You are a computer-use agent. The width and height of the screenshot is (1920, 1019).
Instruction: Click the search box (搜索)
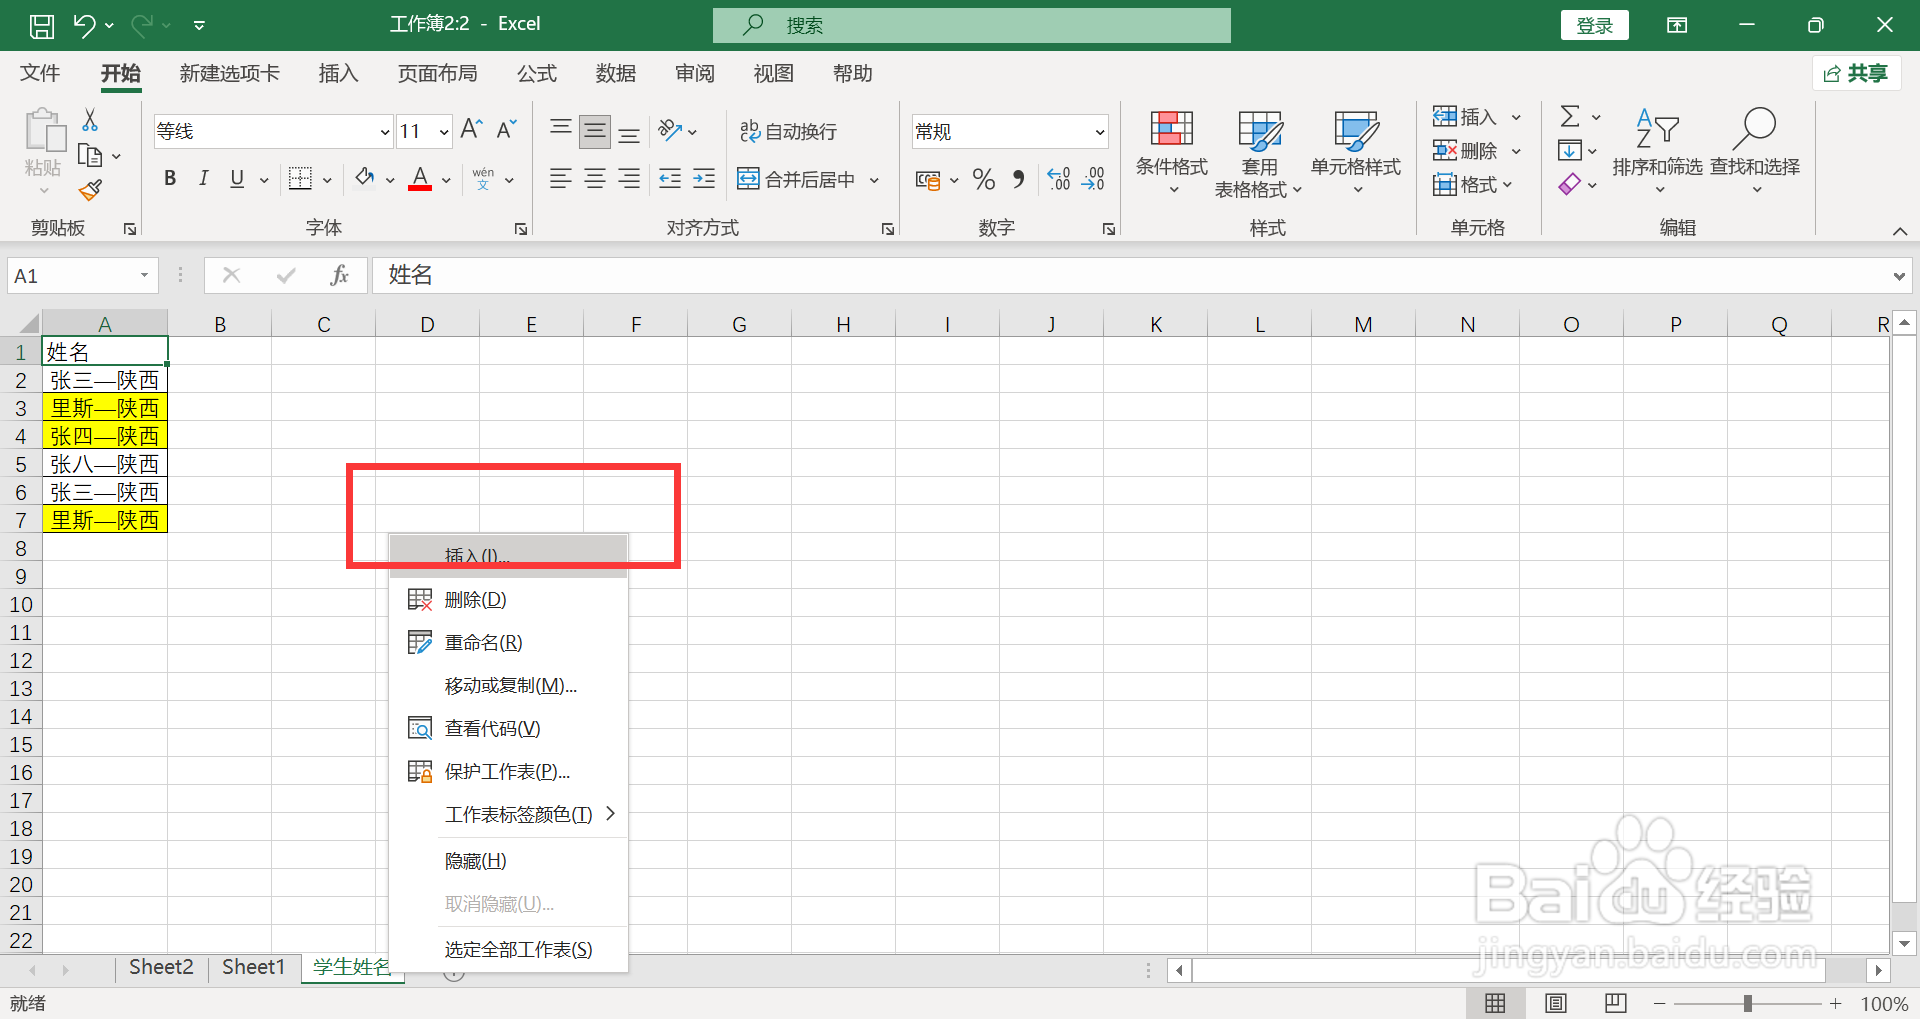971,25
